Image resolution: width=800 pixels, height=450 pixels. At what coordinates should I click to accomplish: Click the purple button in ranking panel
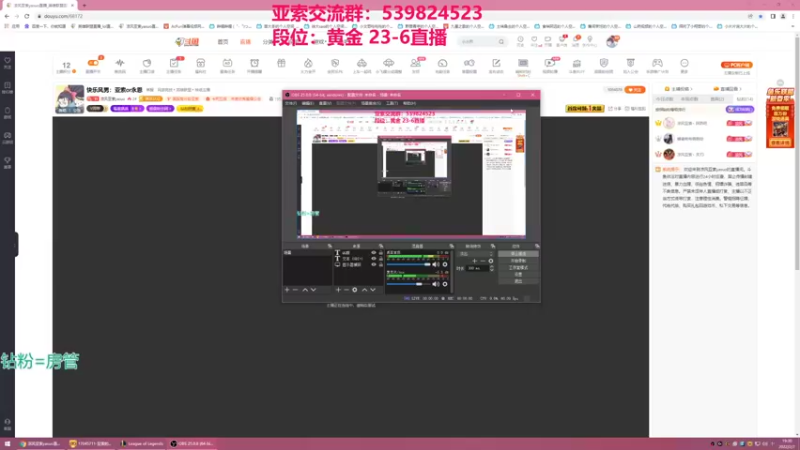click(739, 109)
